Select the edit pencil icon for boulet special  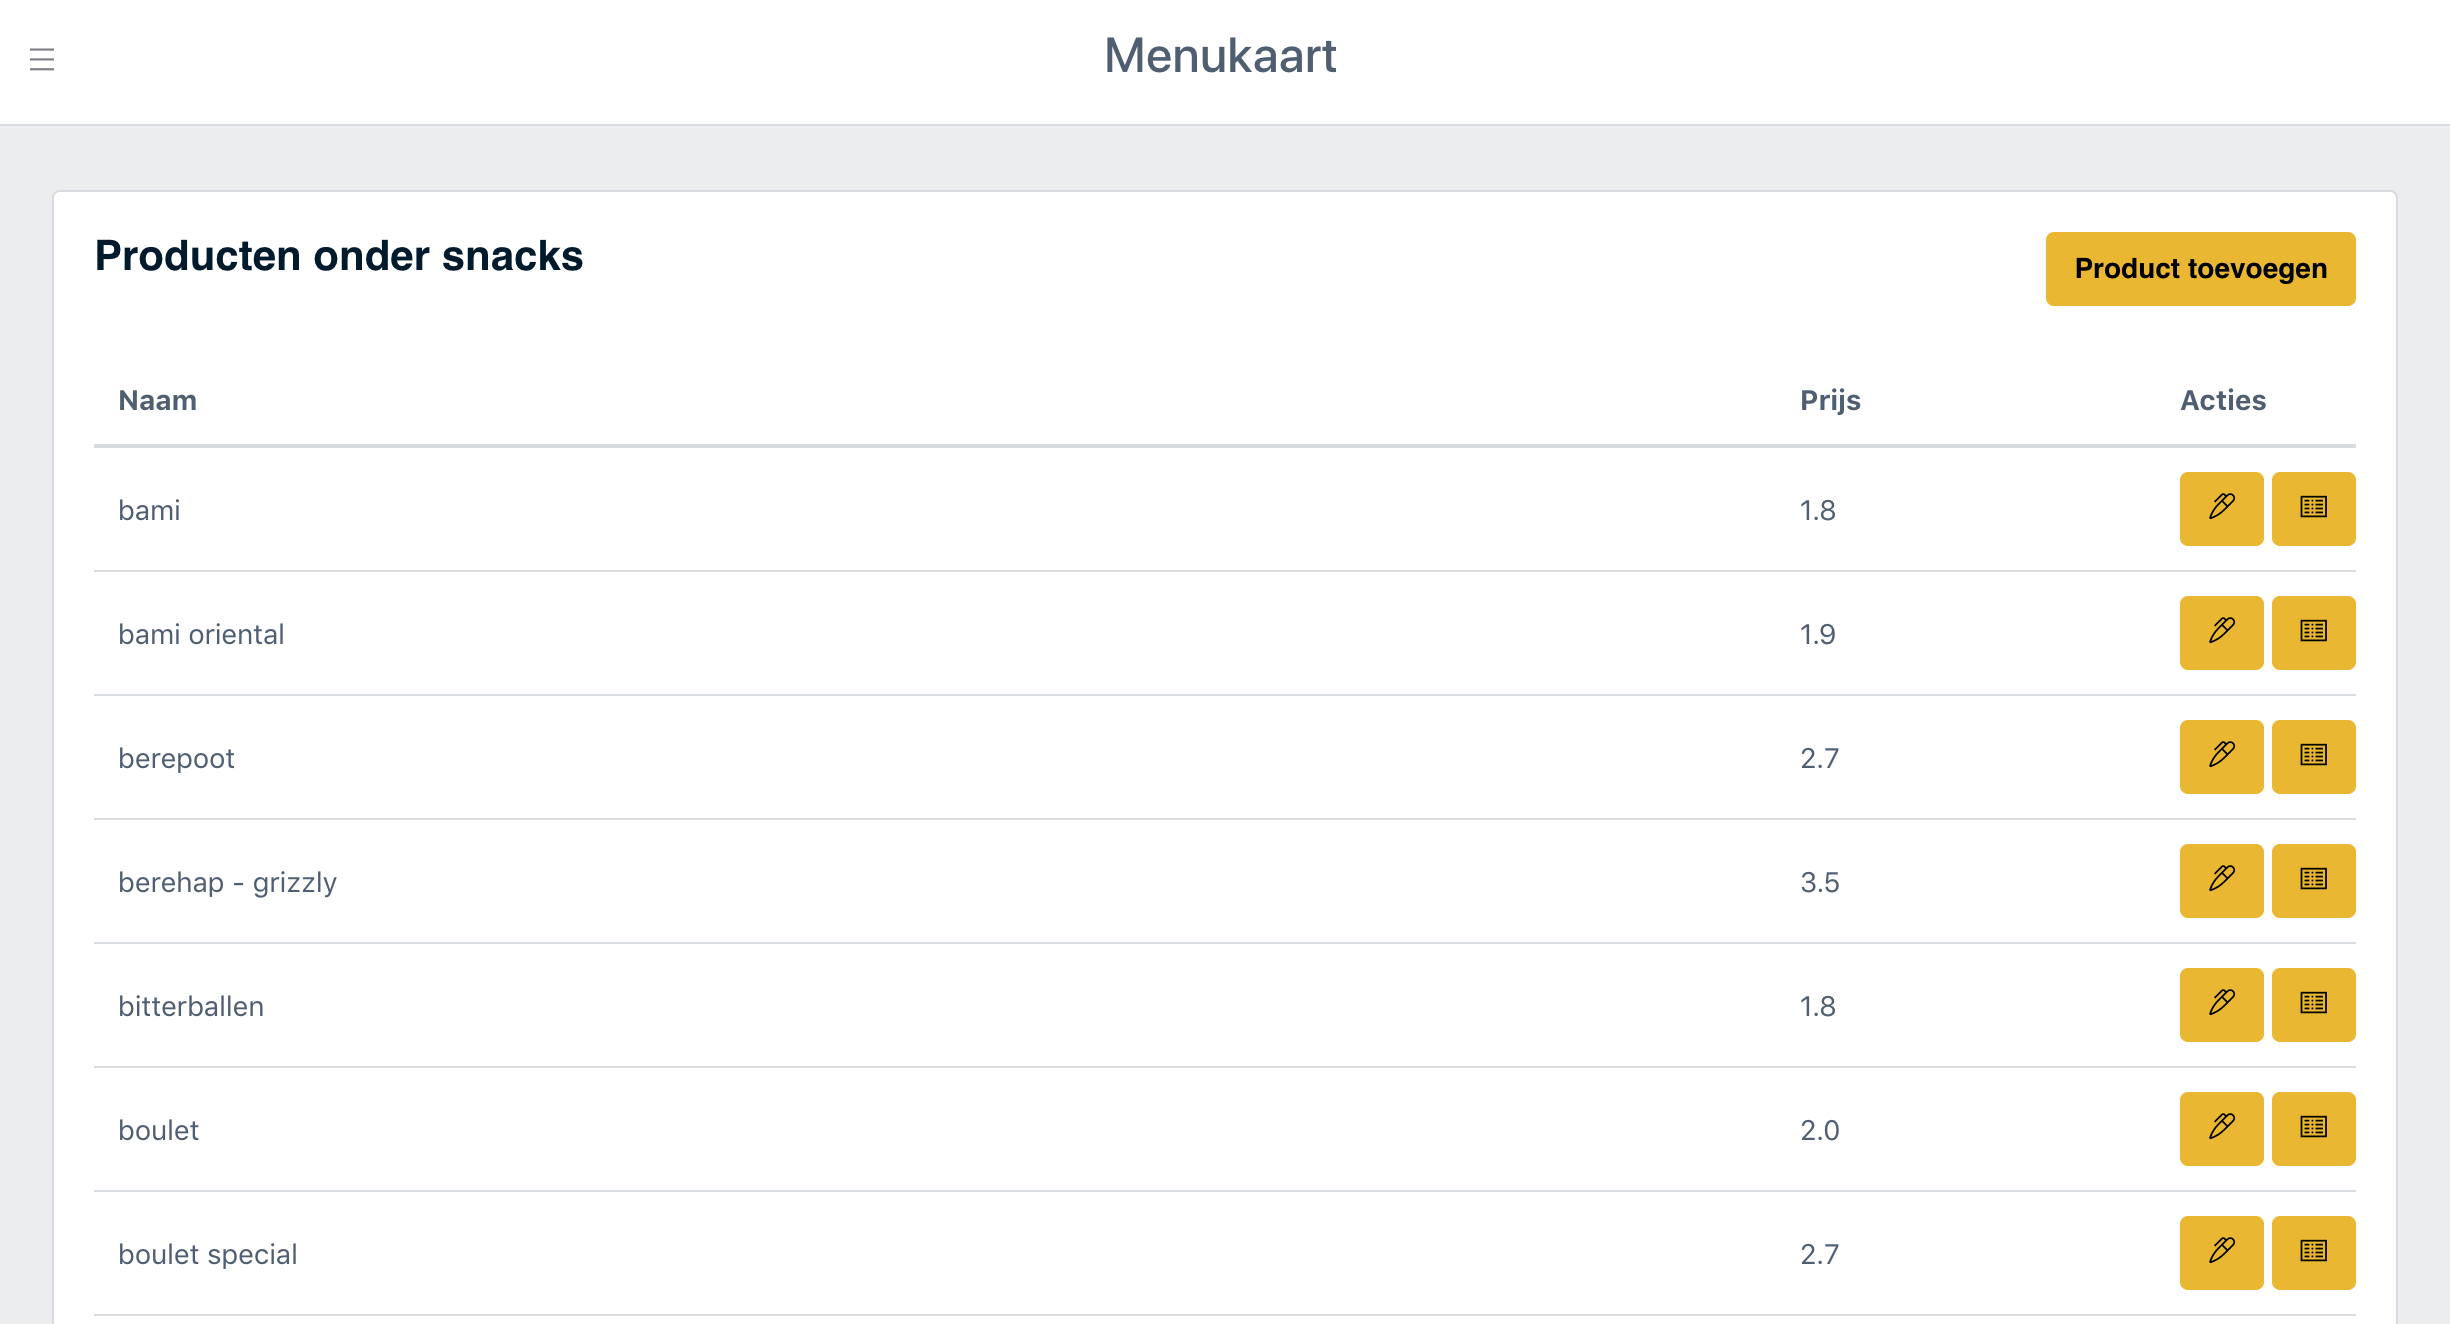2221,1253
